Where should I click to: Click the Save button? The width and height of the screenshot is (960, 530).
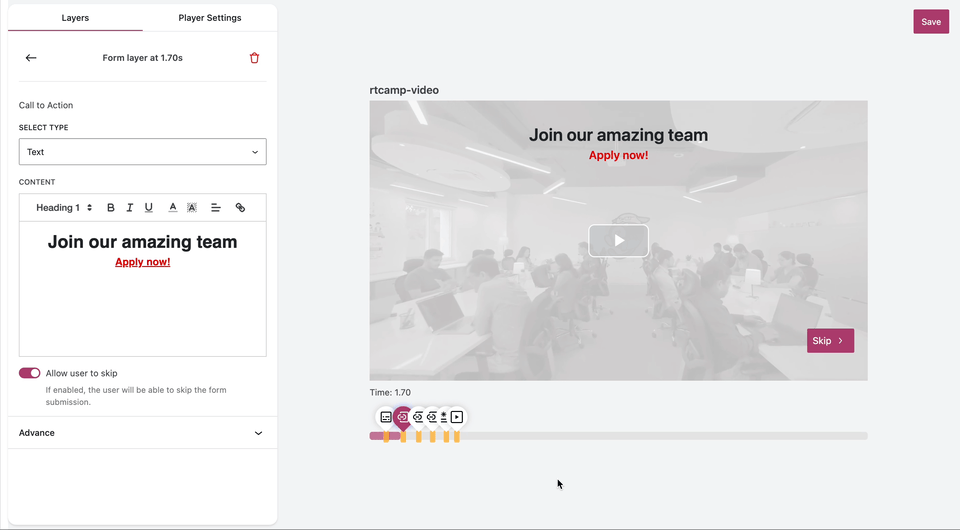pos(930,22)
